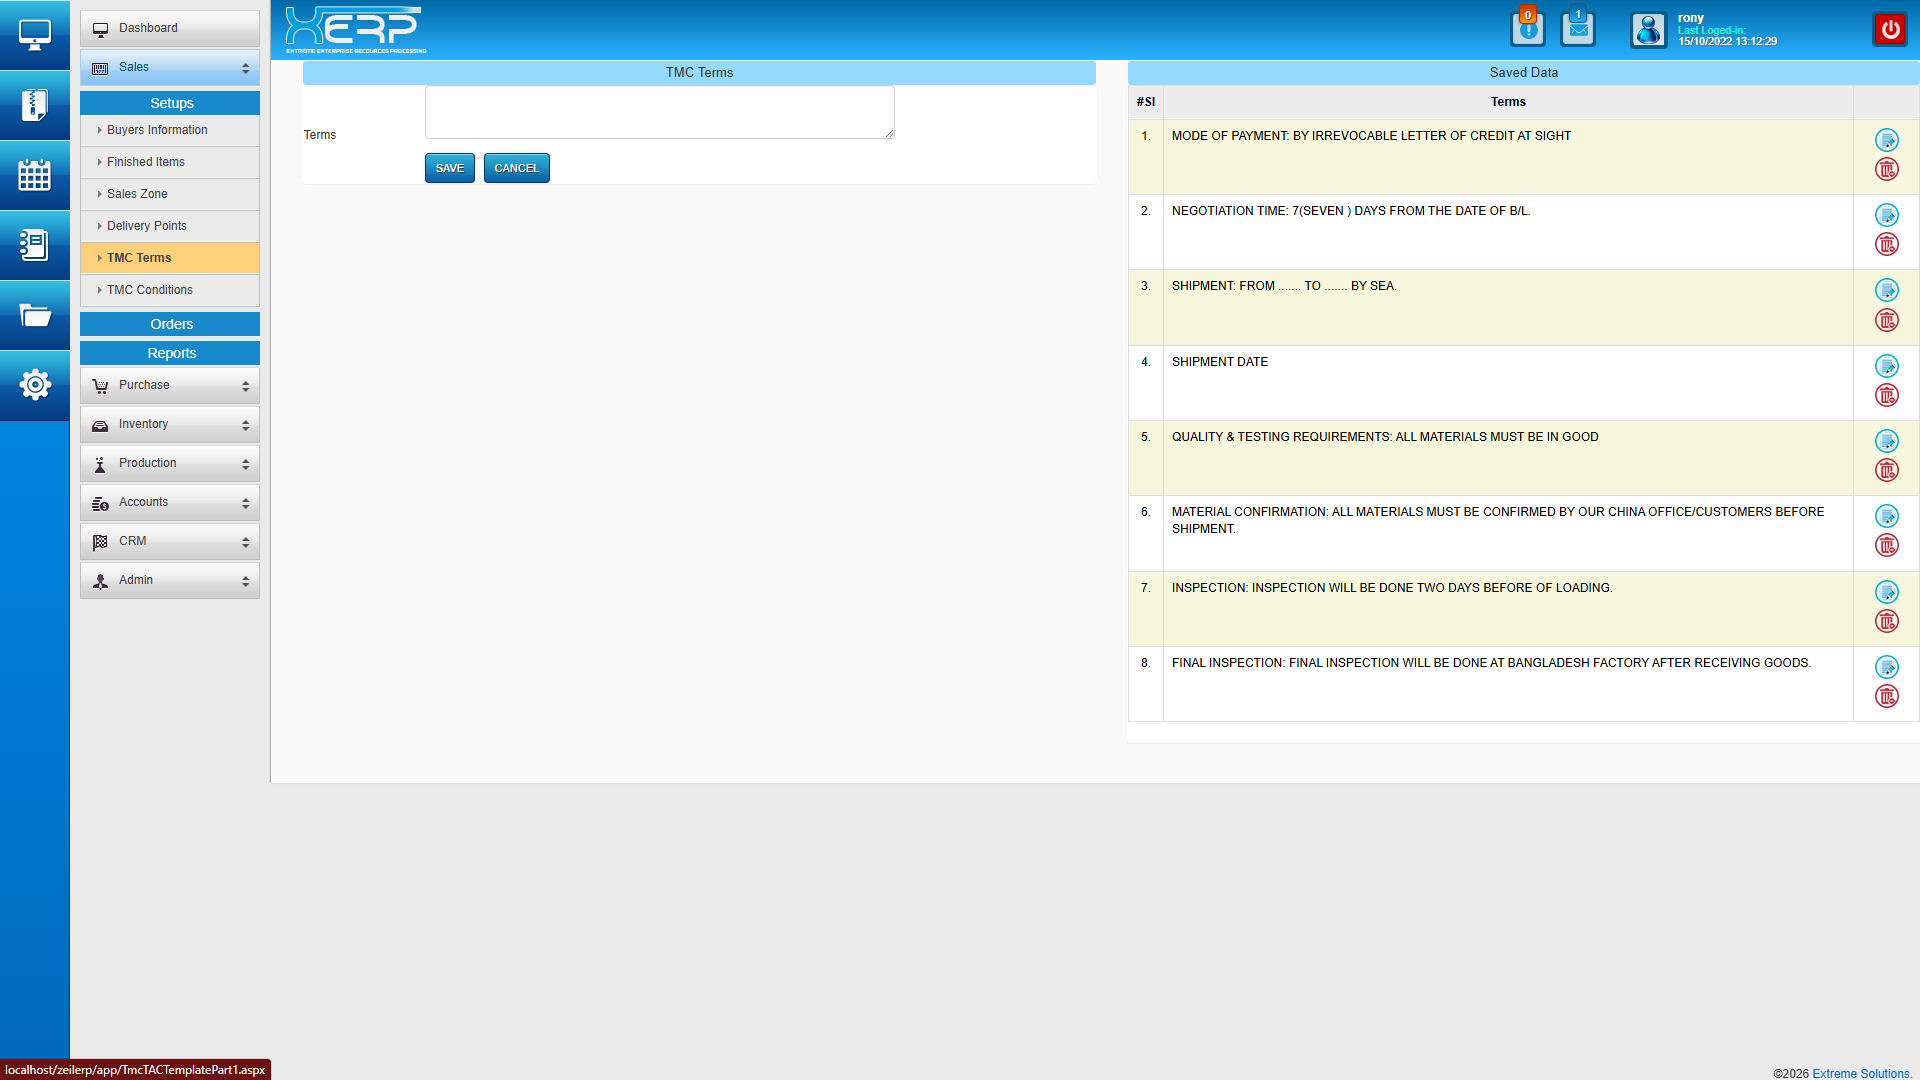The image size is (1920, 1080).
Task: Open the folder icon in sidebar
Action: pos(34,316)
